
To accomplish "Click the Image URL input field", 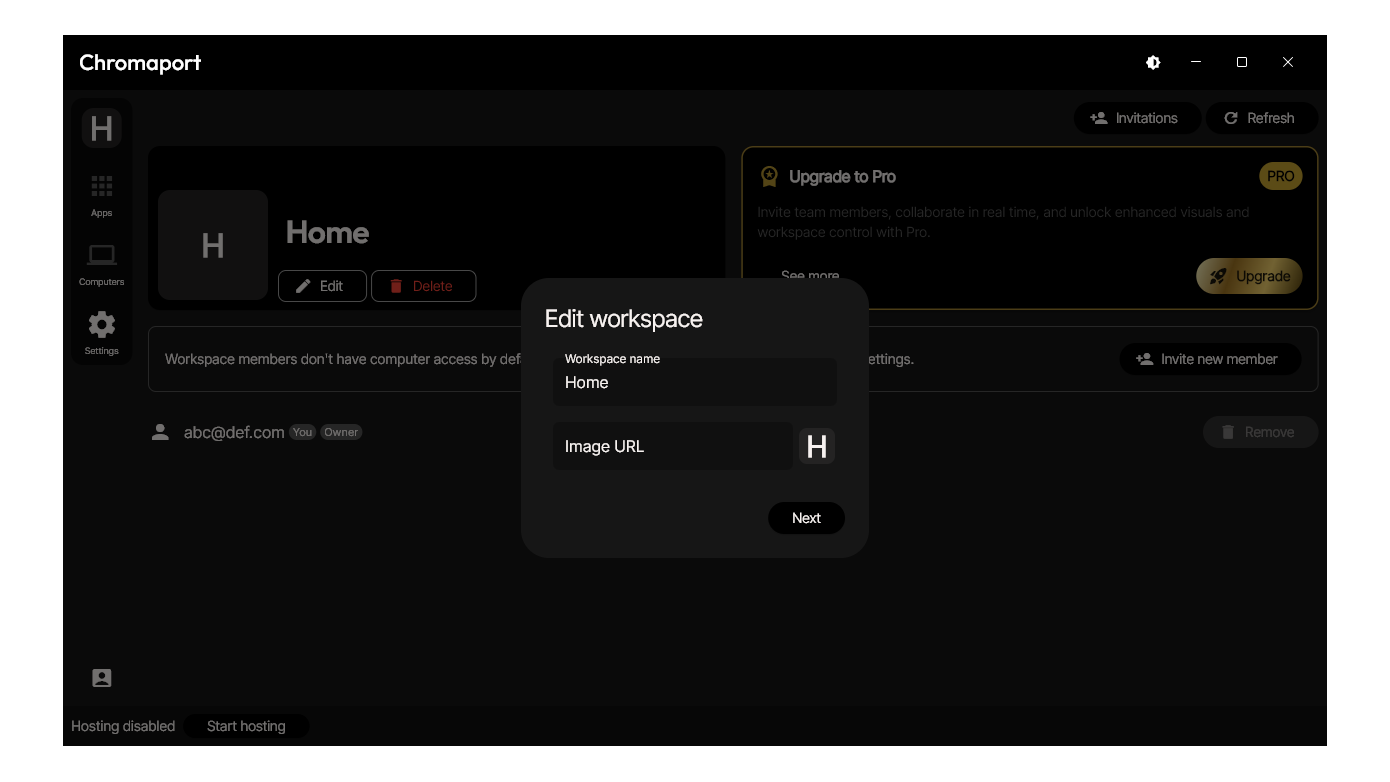I will pyautogui.click(x=672, y=446).
